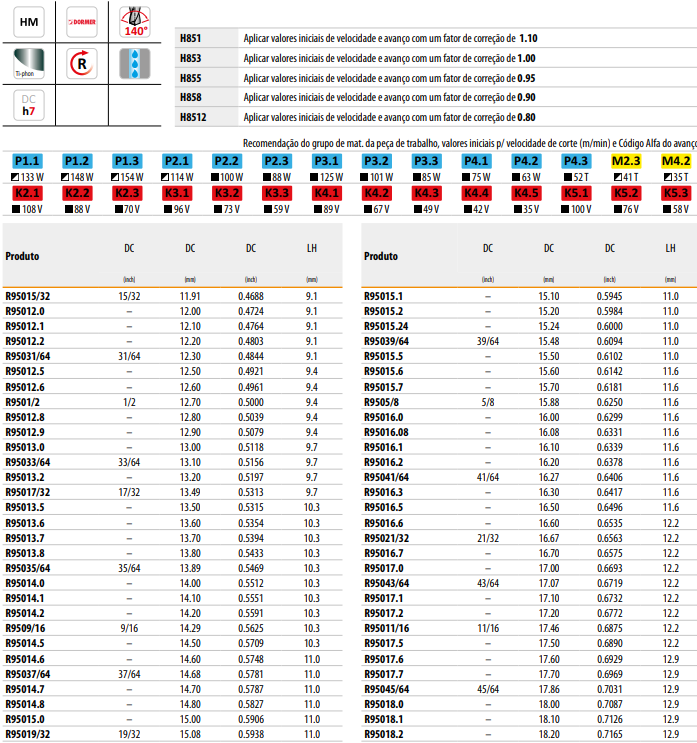Select the blue P1.1 material group badge
The height and width of the screenshot is (743, 697).
pyautogui.click(x=28, y=161)
